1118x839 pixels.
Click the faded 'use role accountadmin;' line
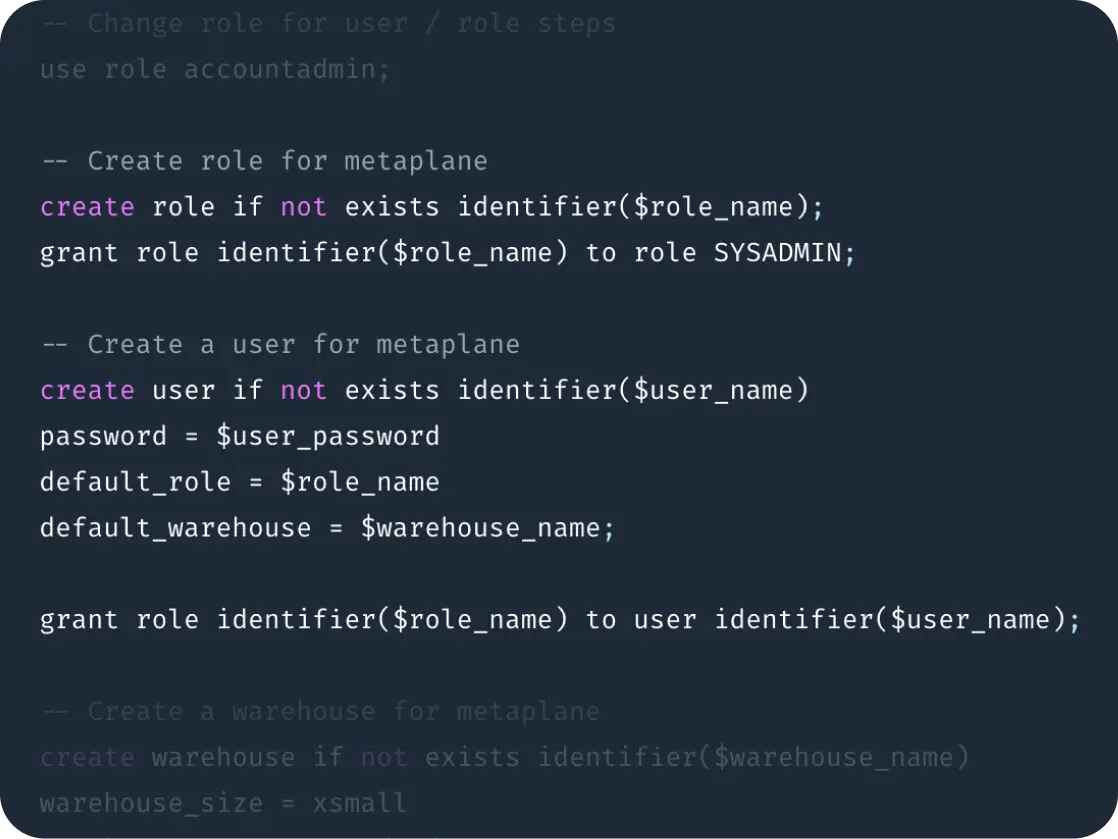215,70
